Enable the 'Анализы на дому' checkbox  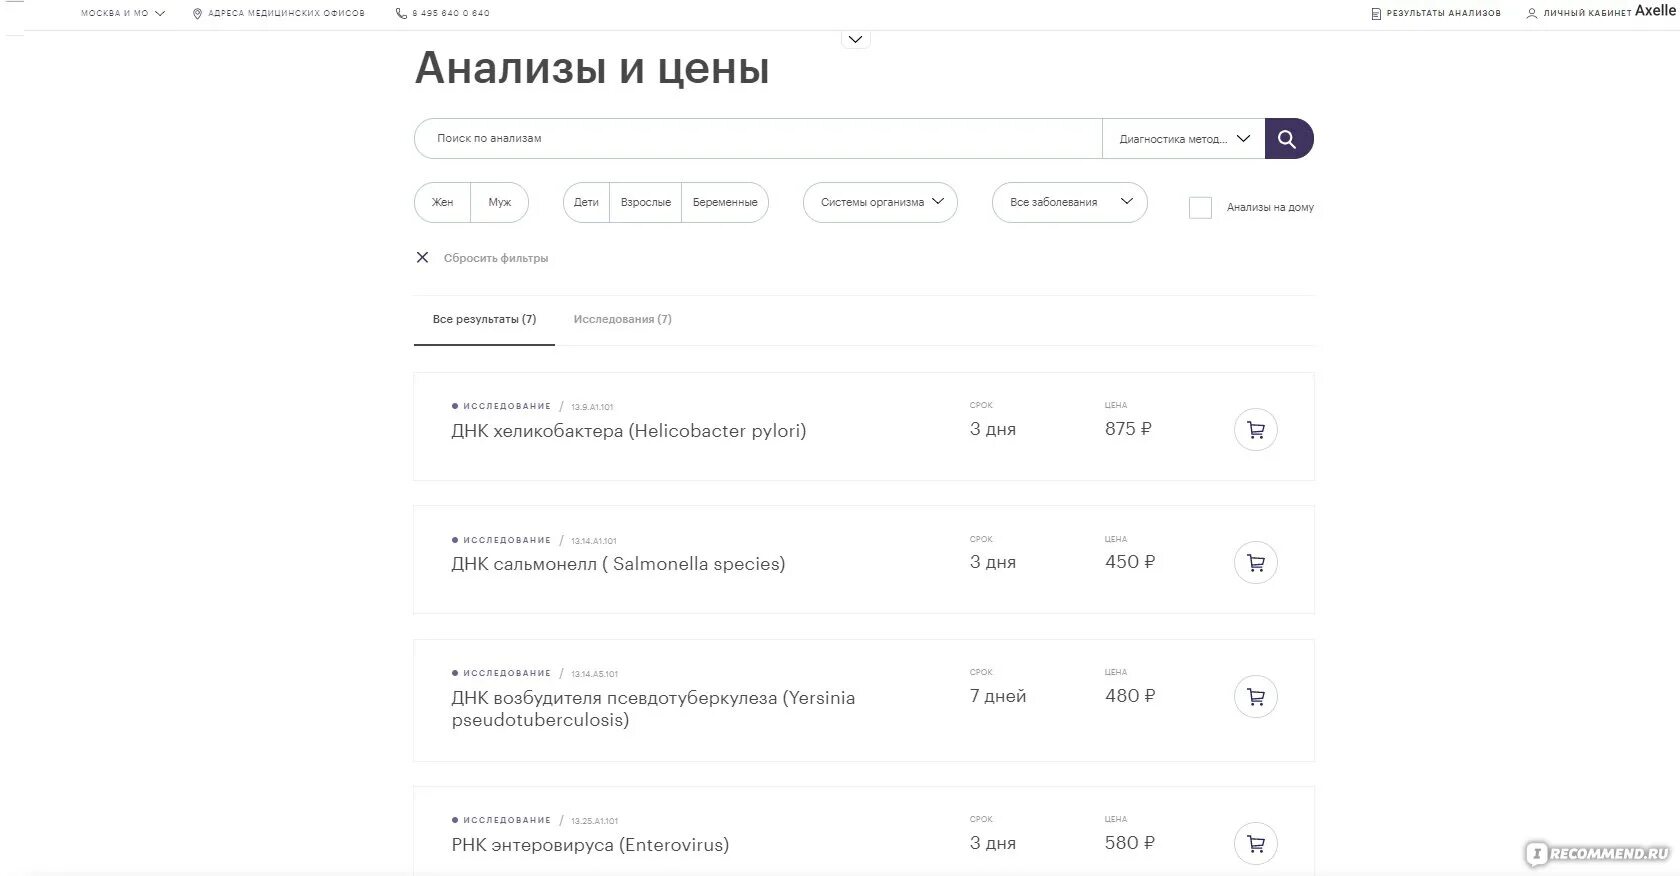coord(1200,207)
